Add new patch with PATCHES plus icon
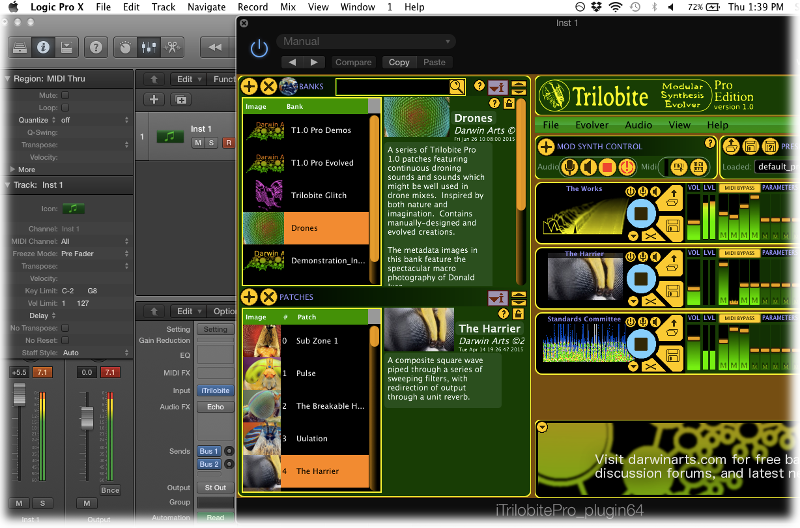 click(249, 296)
